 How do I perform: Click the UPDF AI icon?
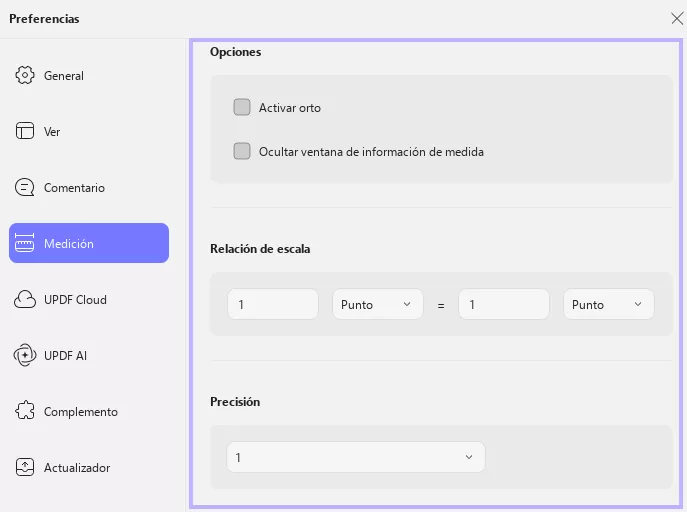tap(25, 355)
